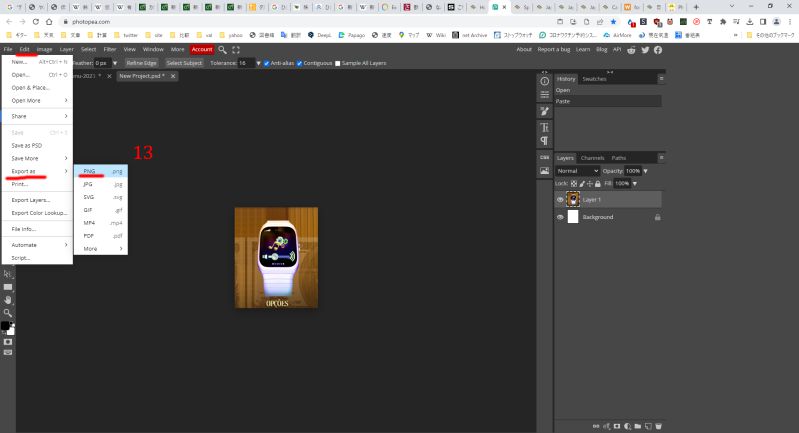Click the red Account button
This screenshot has height=433, width=799.
[x=202, y=49]
